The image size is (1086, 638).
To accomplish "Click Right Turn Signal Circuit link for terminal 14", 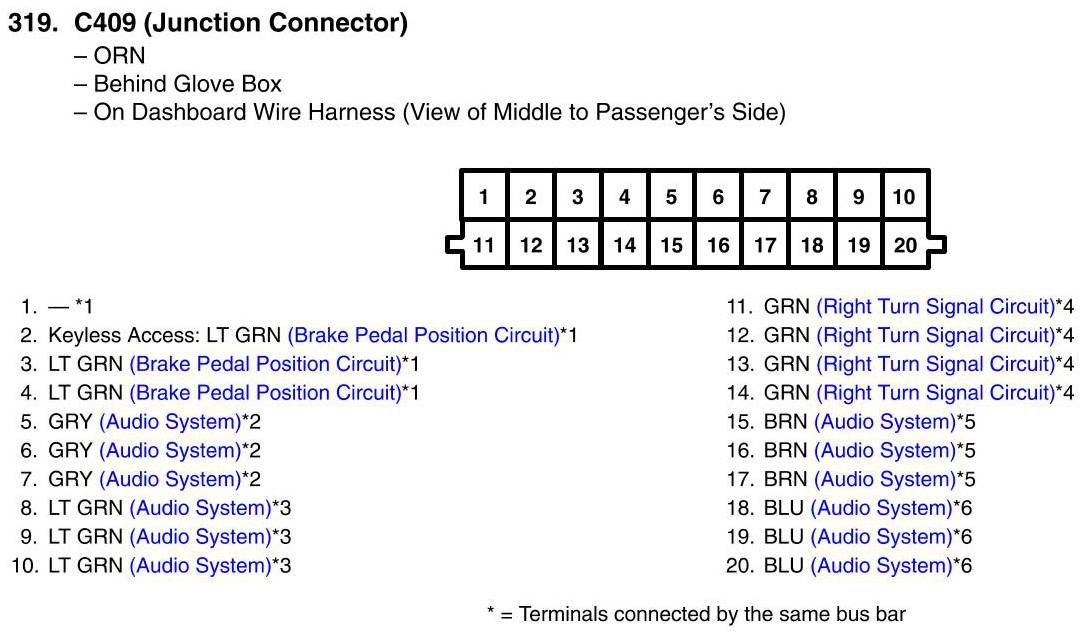I will [x=935, y=393].
